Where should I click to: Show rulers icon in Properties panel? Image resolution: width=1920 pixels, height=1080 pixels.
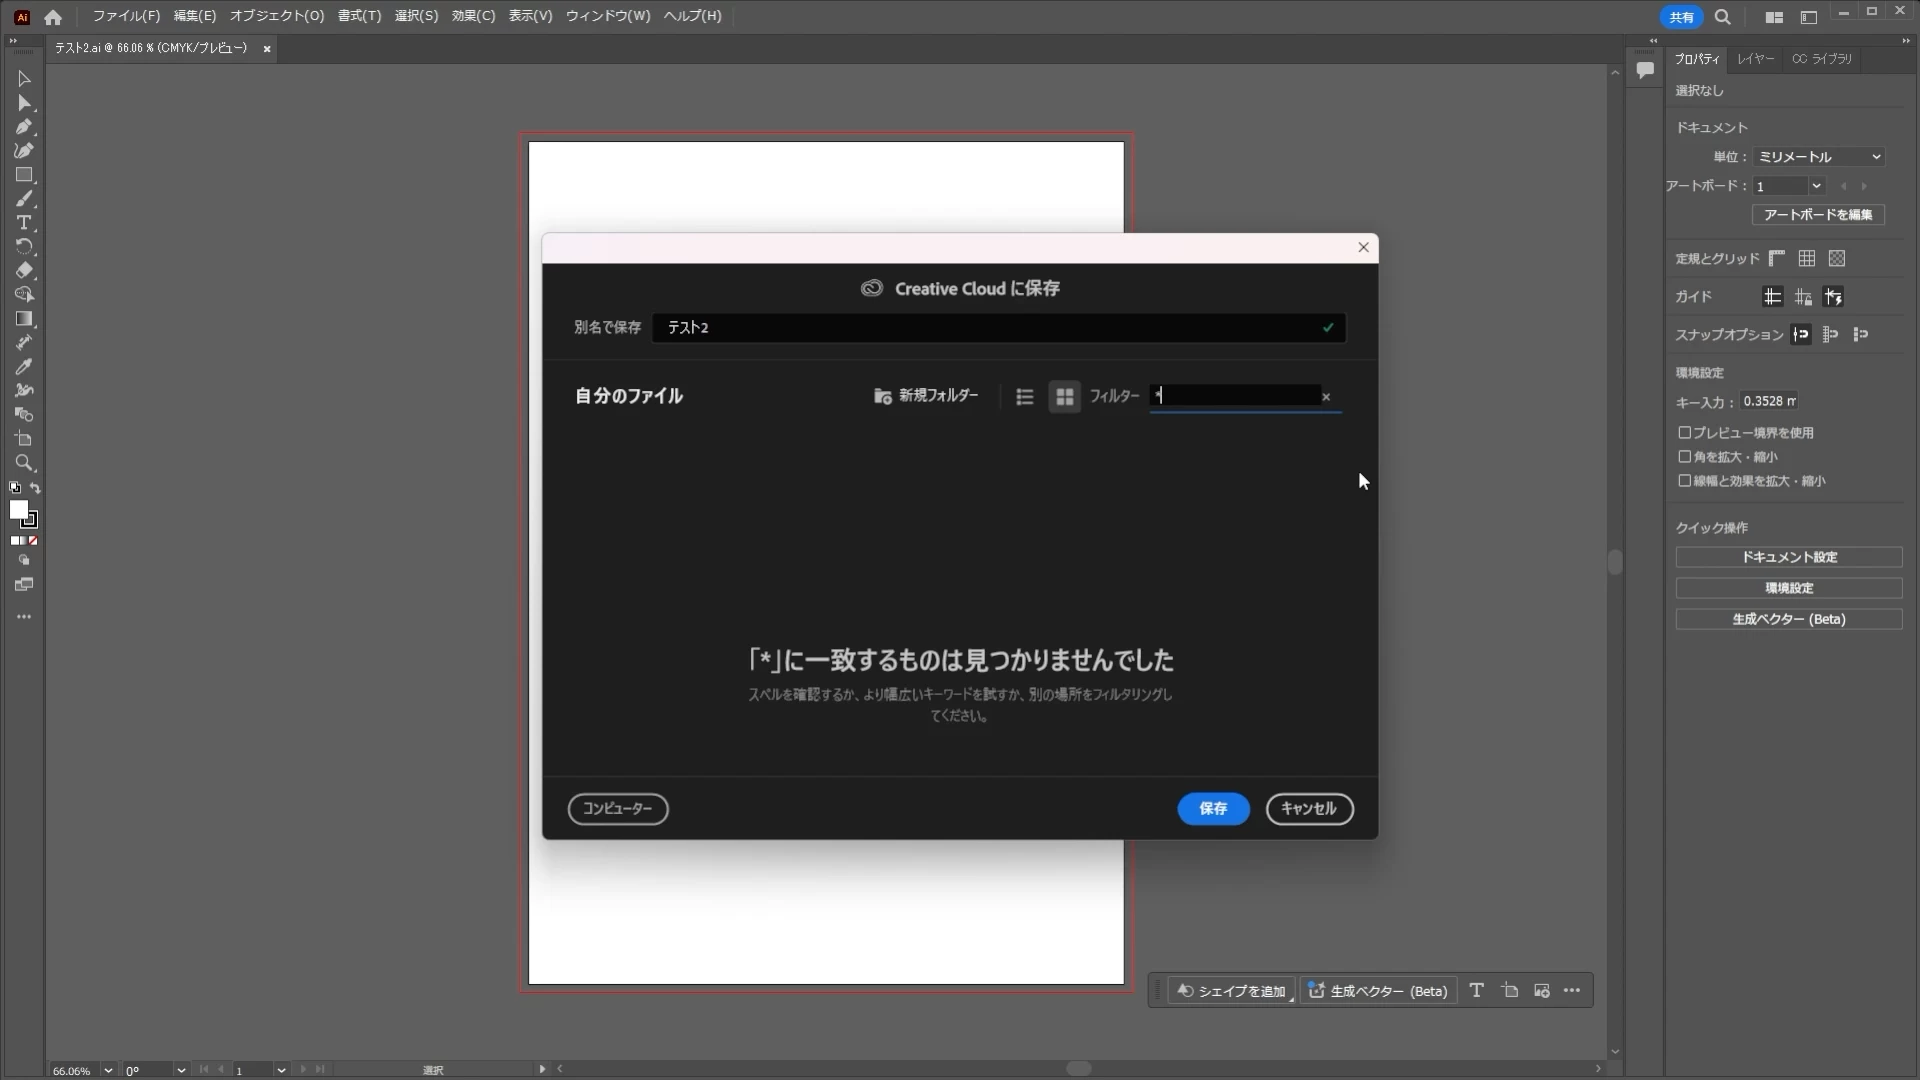[x=1777, y=259]
